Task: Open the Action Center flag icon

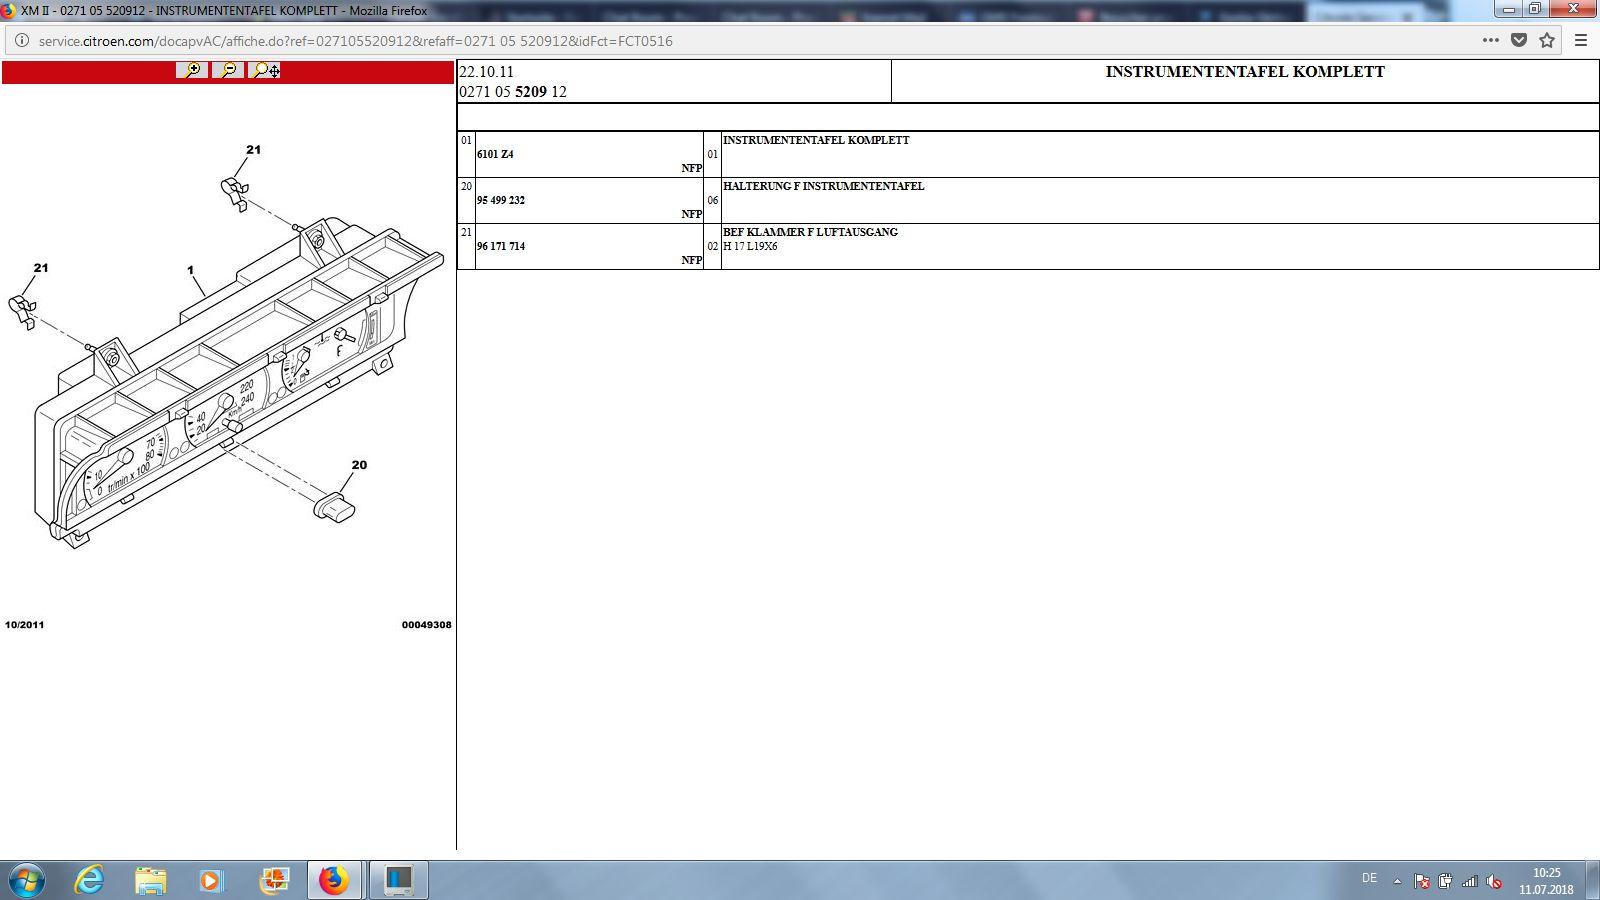Action: click(1421, 881)
